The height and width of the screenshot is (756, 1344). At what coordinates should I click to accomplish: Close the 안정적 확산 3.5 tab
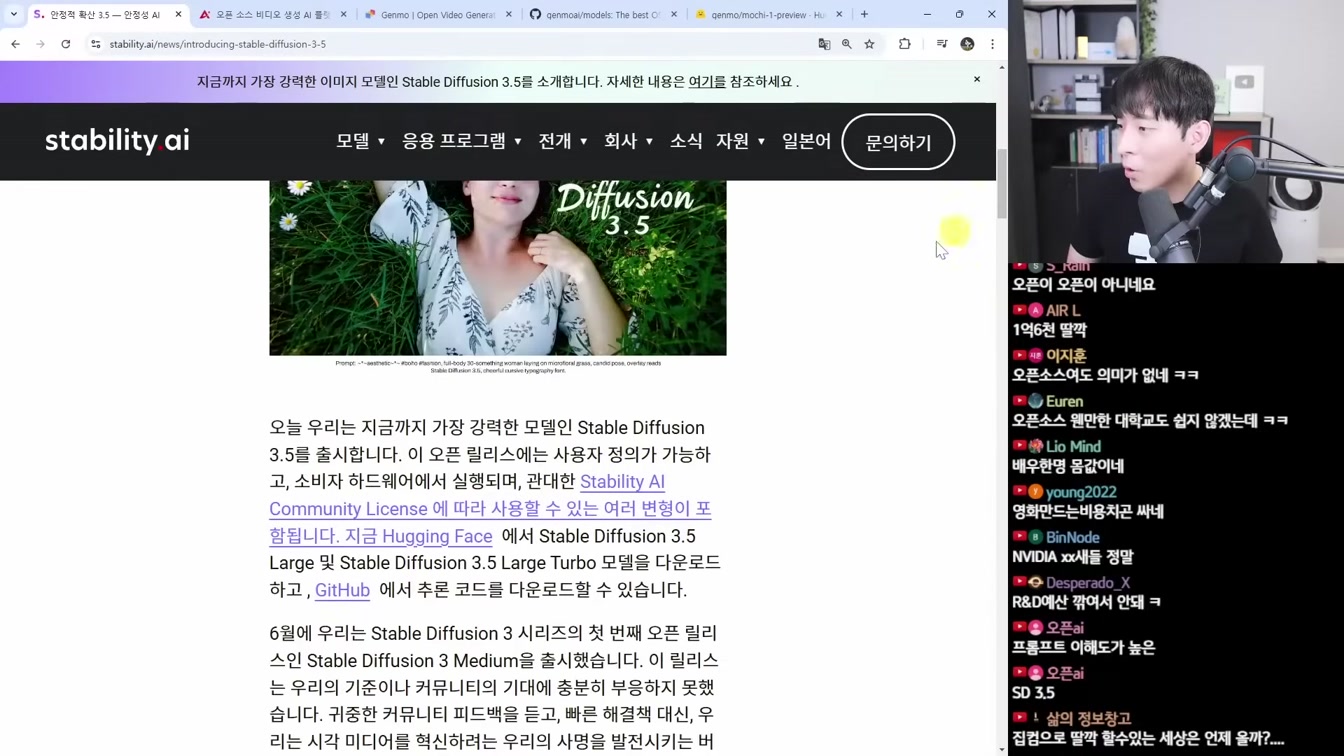tap(178, 15)
